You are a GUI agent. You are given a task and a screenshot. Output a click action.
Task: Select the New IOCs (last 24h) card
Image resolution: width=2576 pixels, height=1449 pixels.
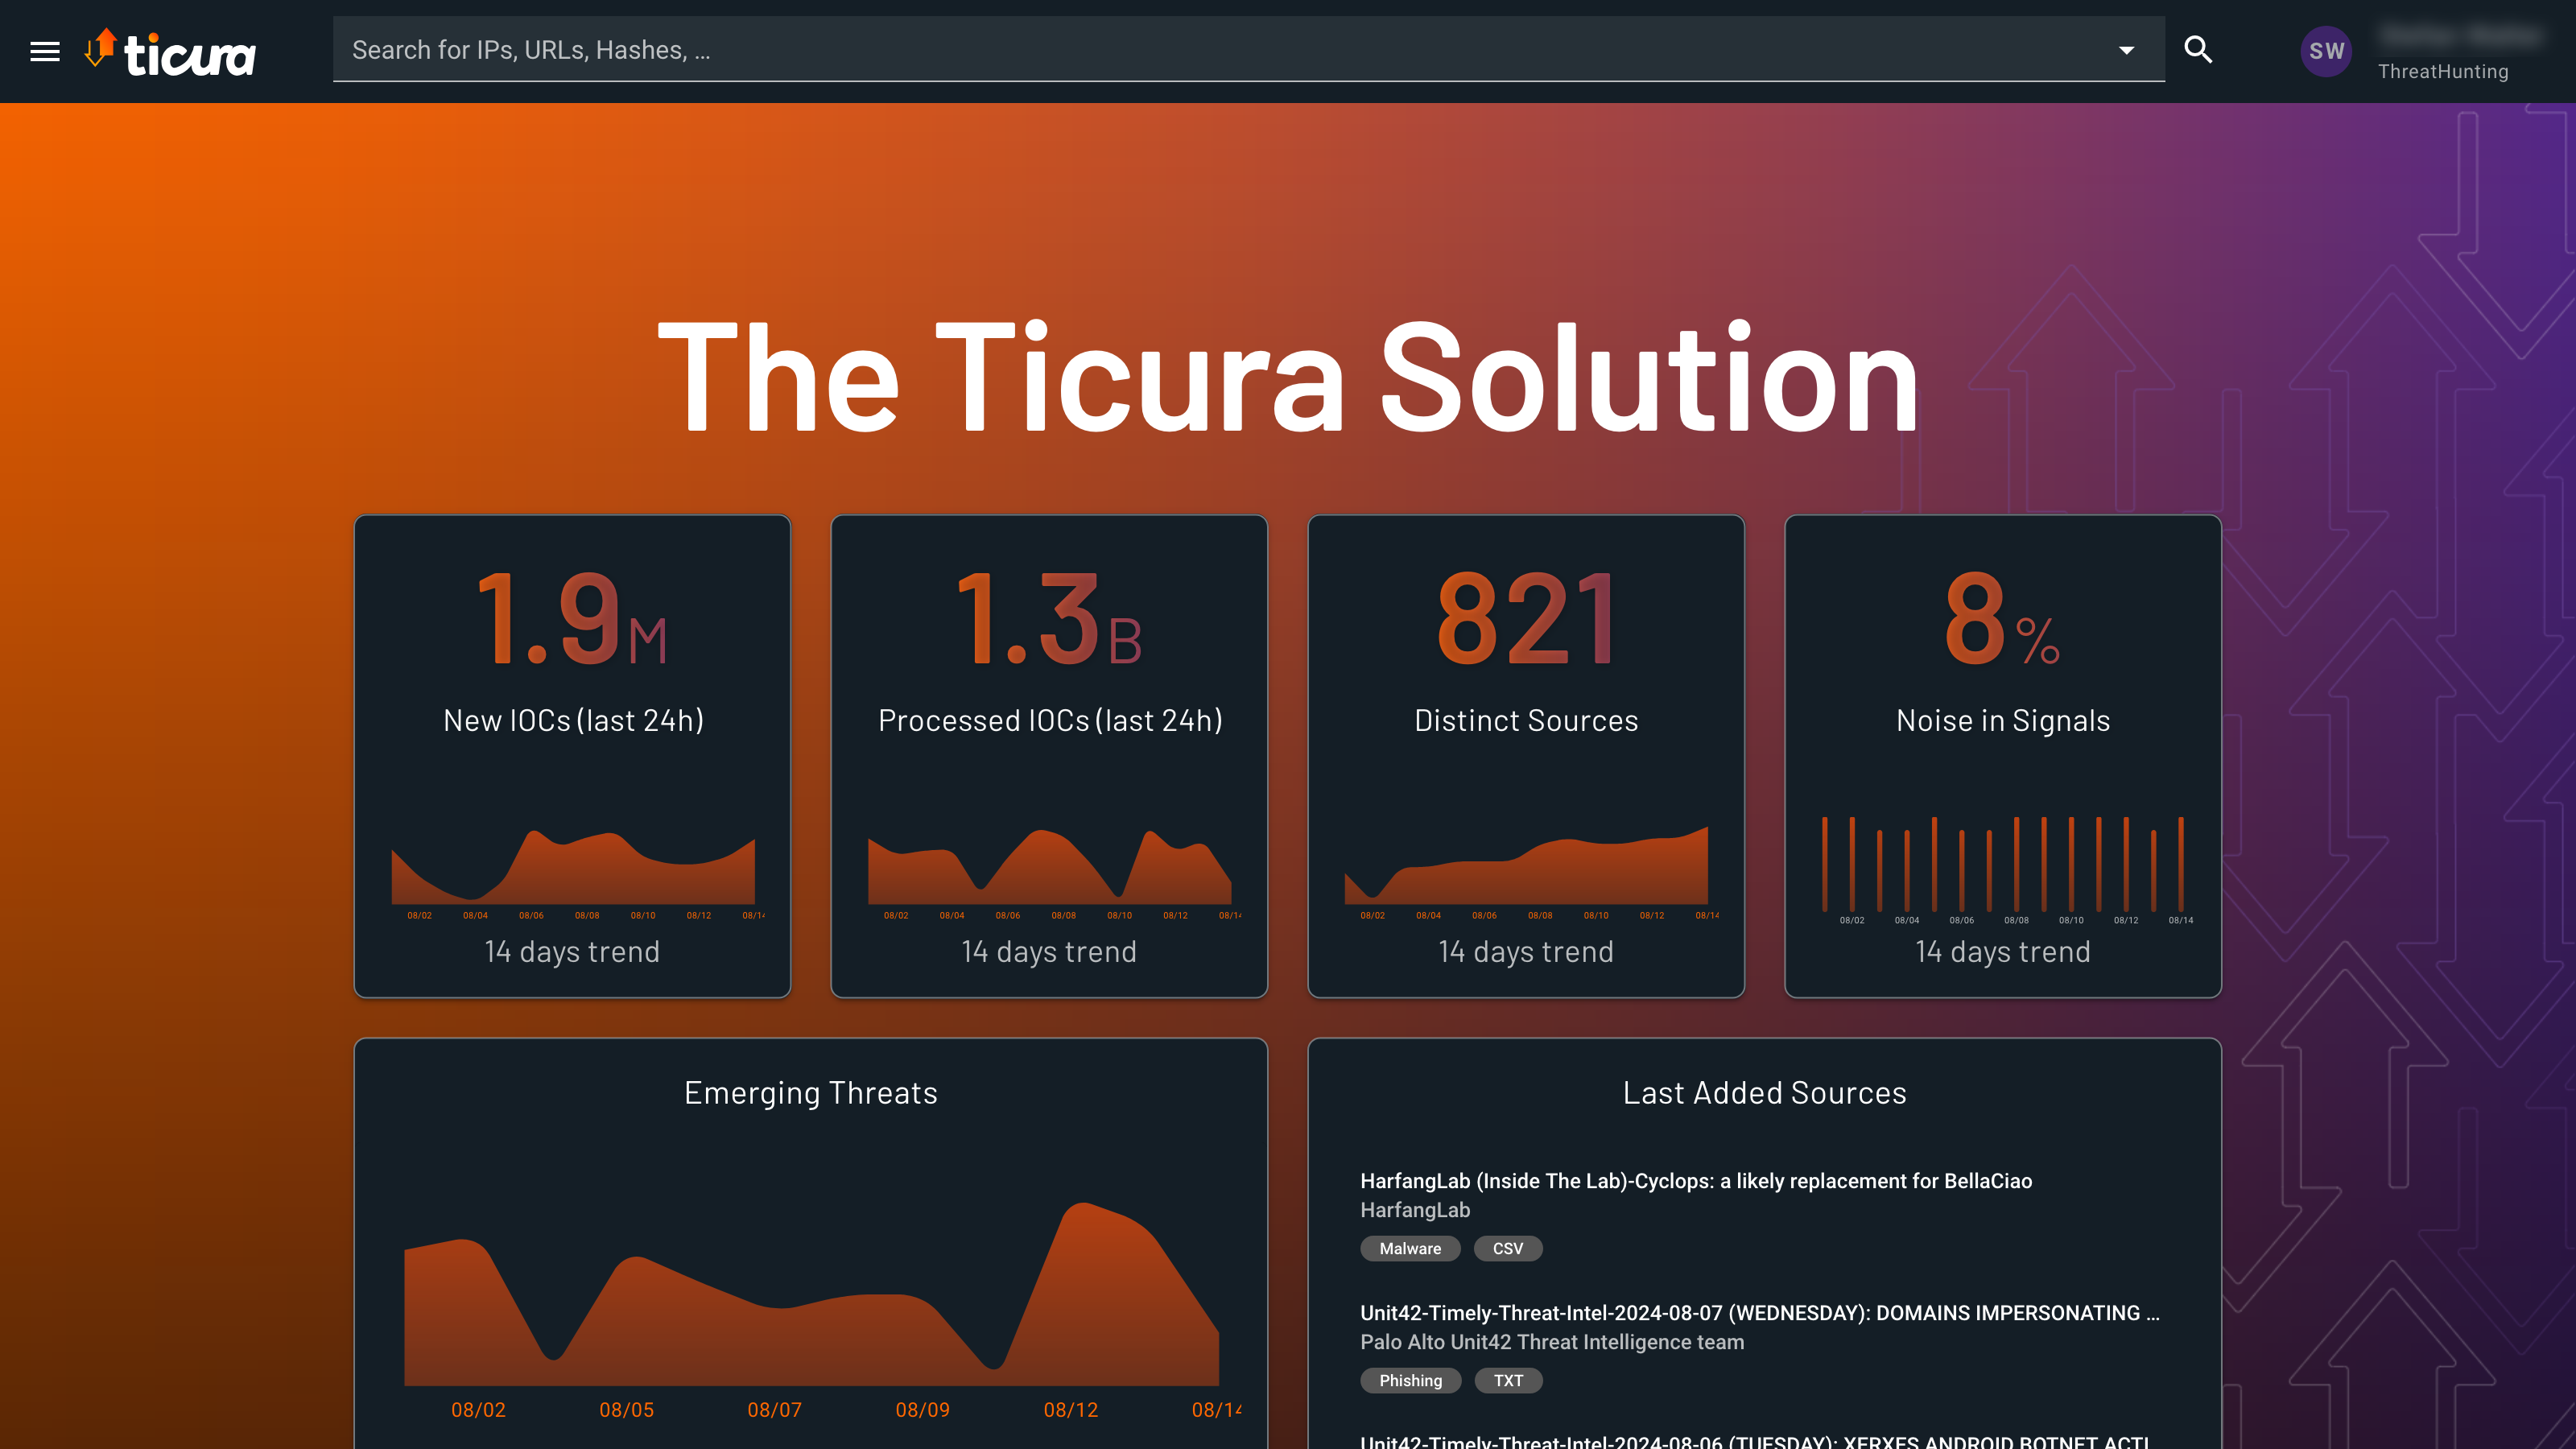[x=572, y=720]
